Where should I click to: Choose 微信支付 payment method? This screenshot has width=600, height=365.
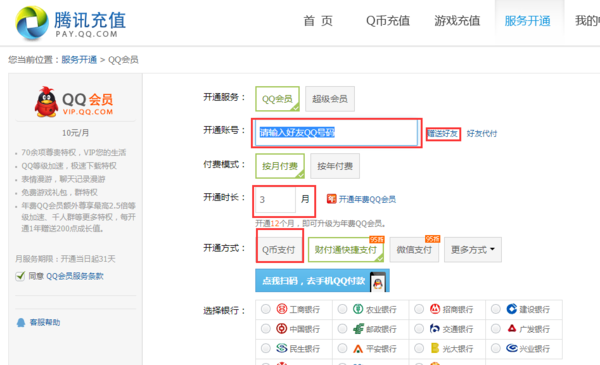414,249
